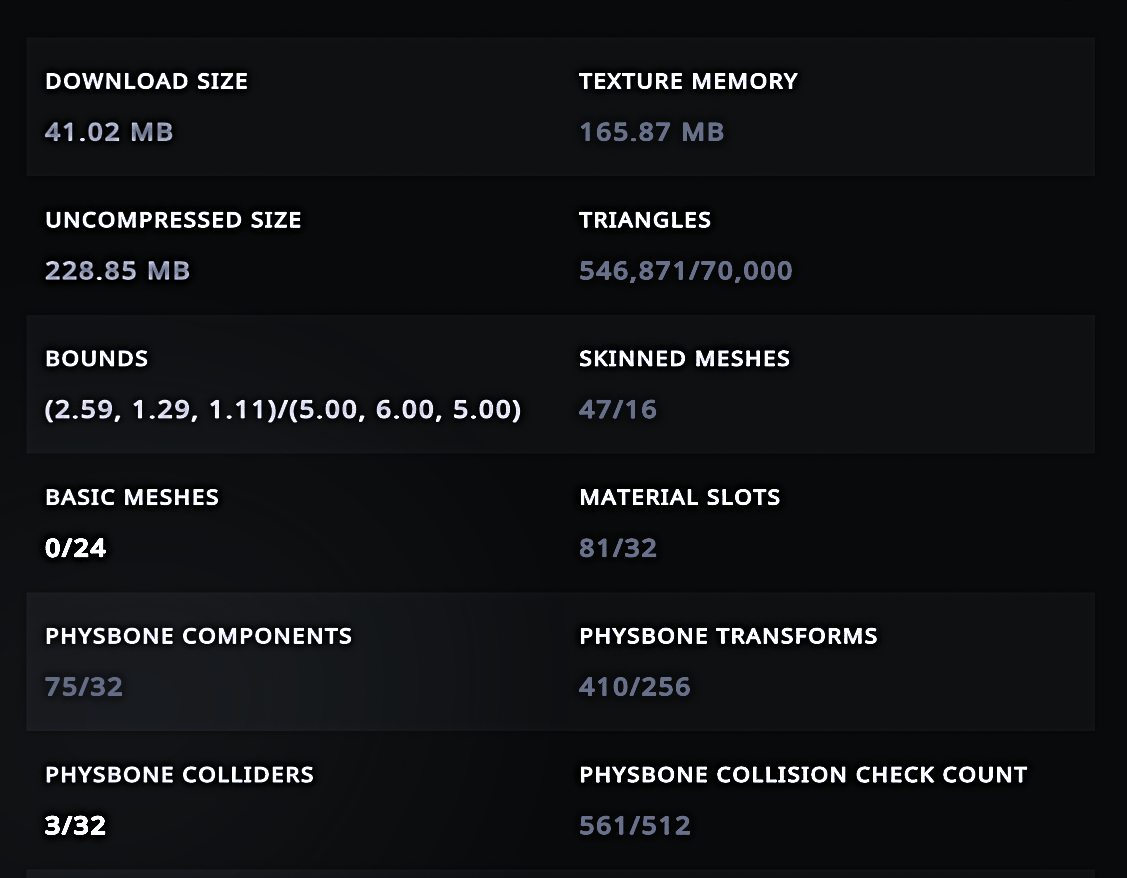Click the Triangles heading
The height and width of the screenshot is (878, 1127).
click(x=645, y=221)
